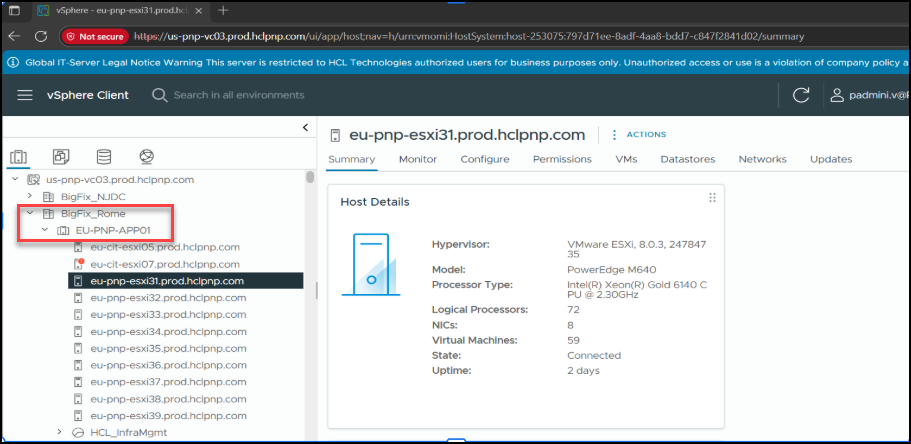The height and width of the screenshot is (444, 911).
Task: Open the Updates tab
Action: point(831,159)
